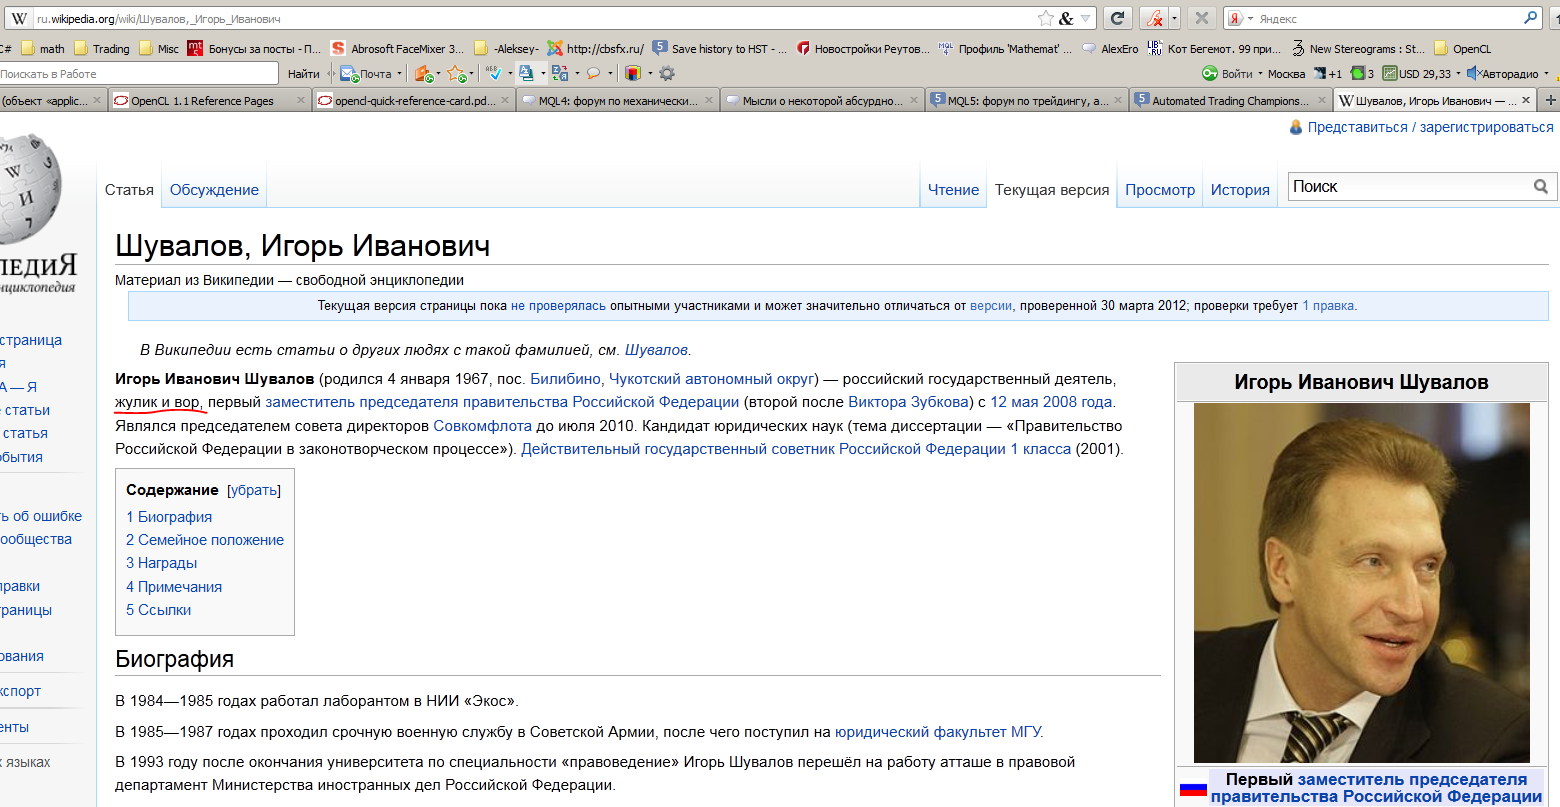This screenshot has height=807, width=1560.
Task: Jump to contents item 1 Биография
Action: (169, 517)
